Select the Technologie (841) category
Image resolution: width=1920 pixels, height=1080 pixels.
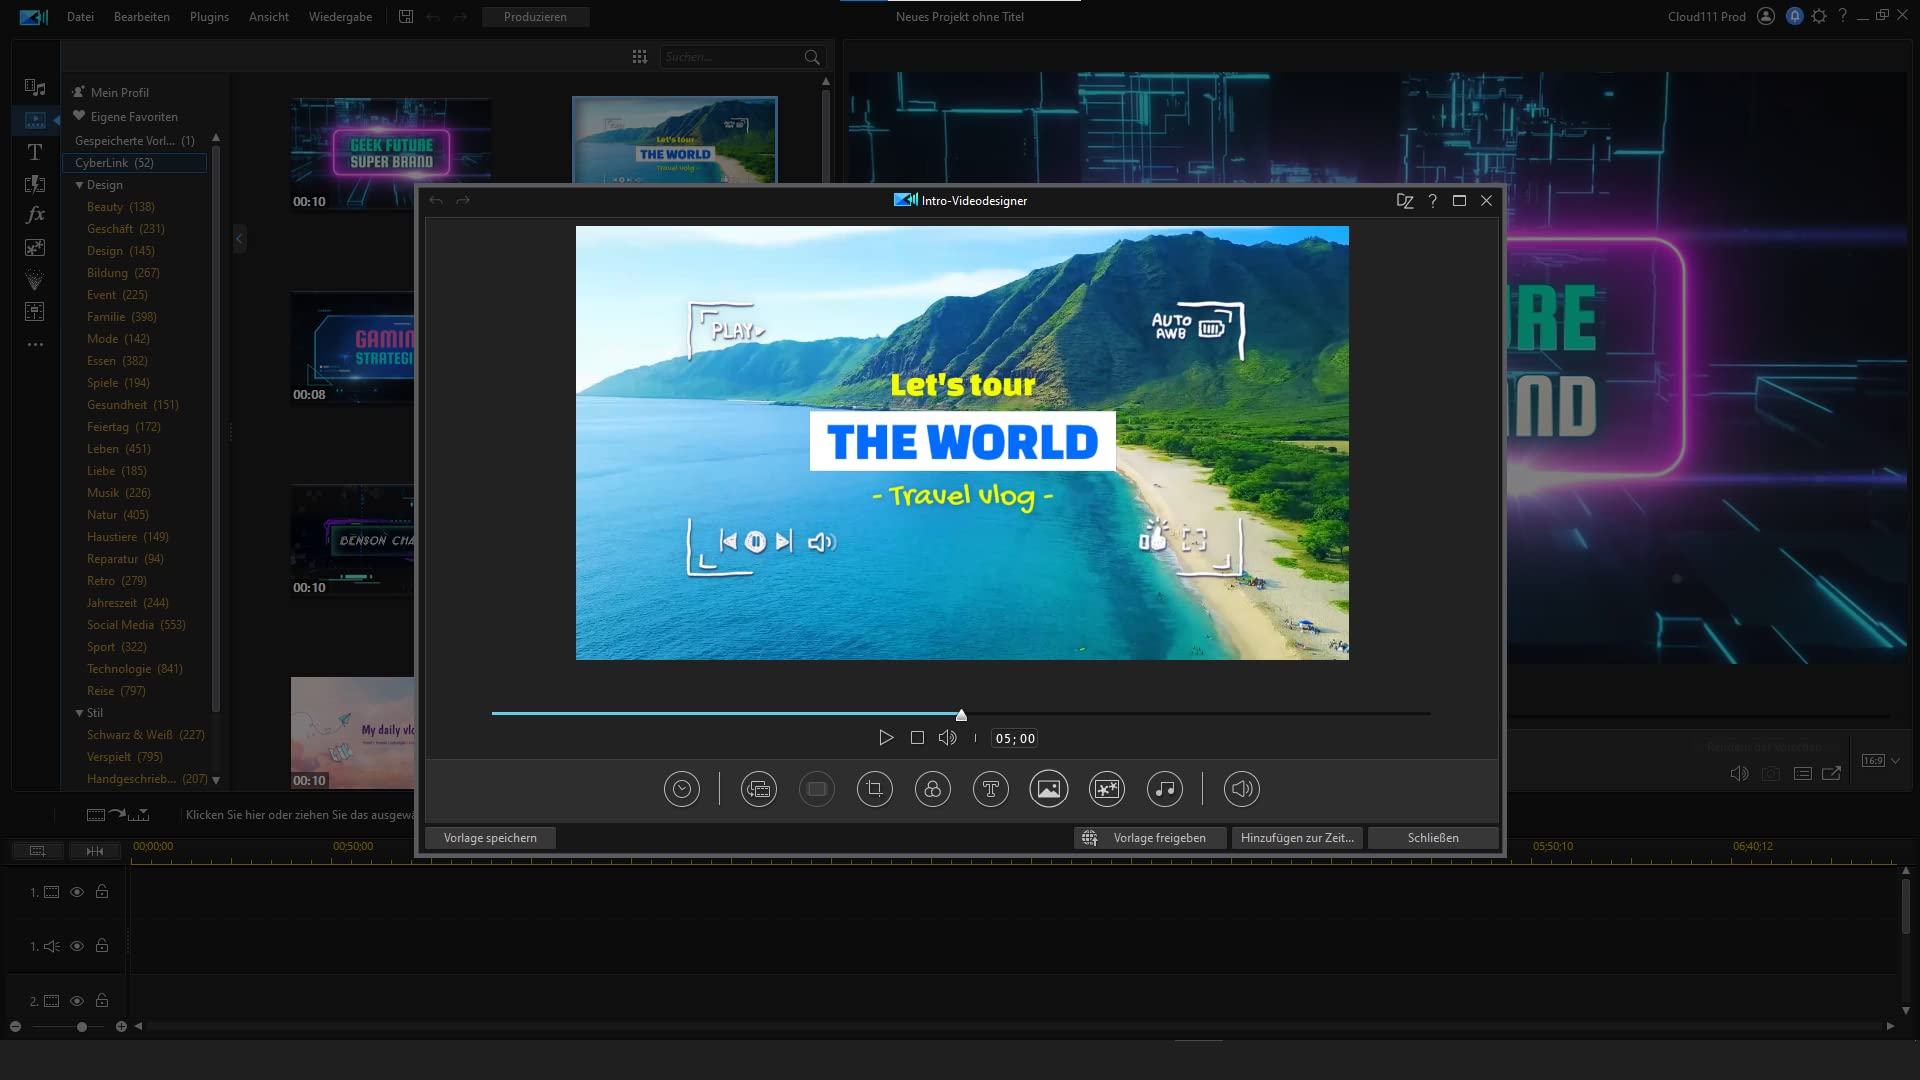pyautogui.click(x=135, y=669)
